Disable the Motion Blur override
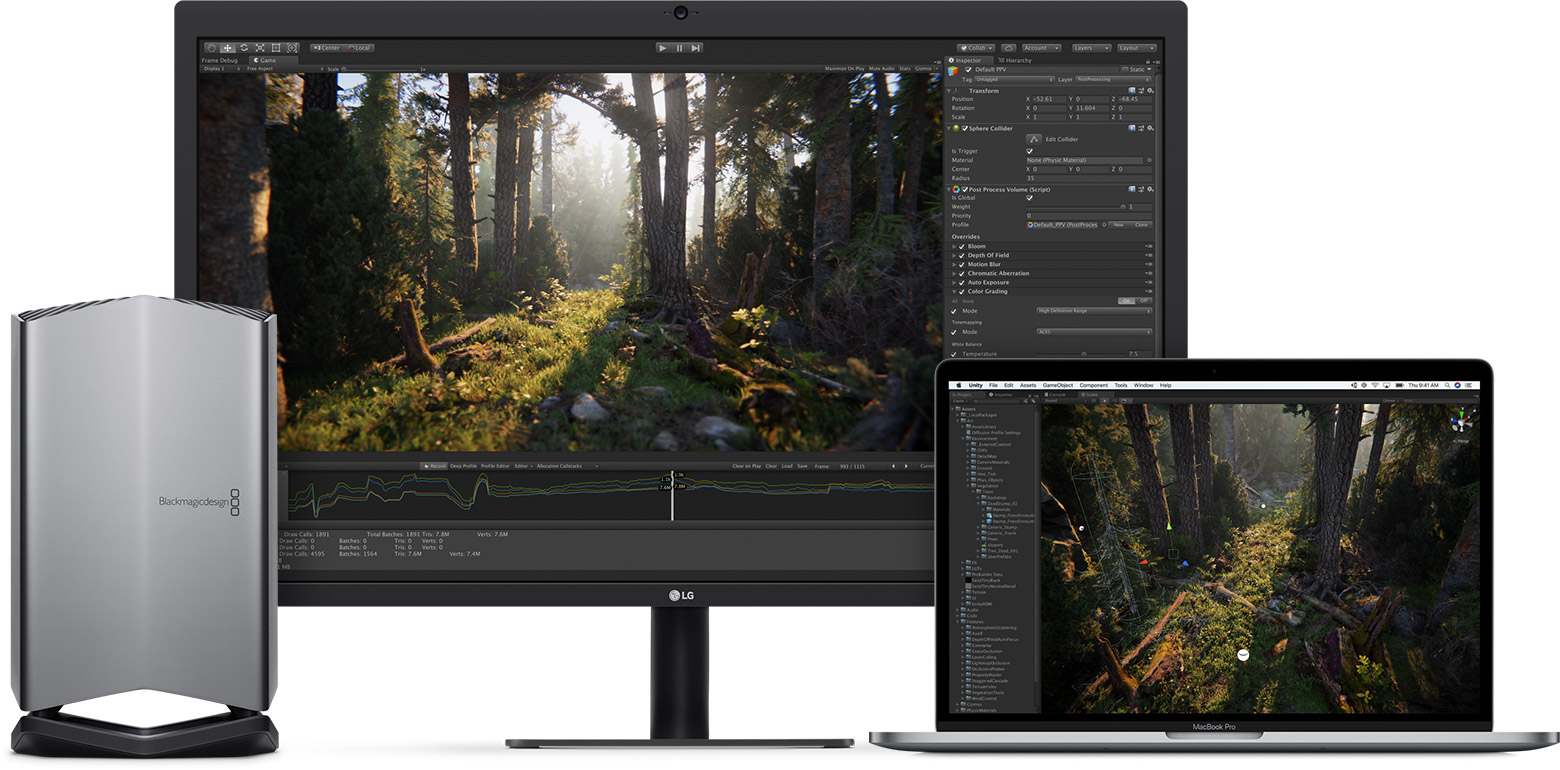1560x770 pixels. pos(962,264)
